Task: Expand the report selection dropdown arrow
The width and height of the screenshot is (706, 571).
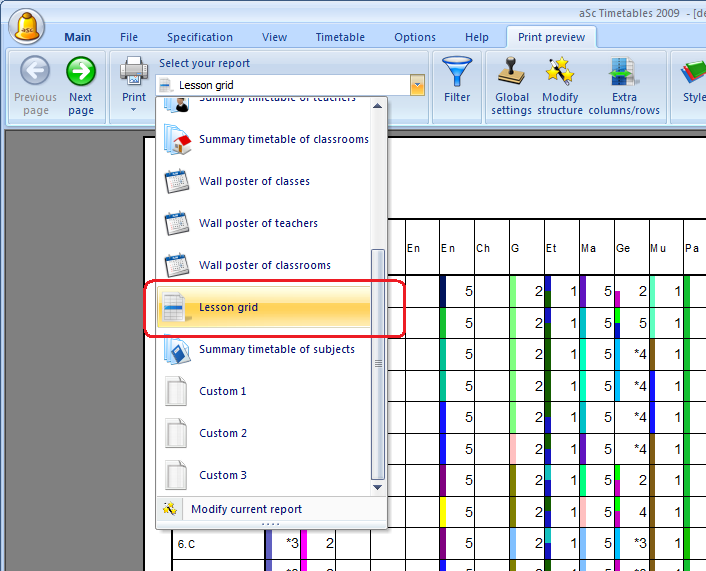Action: [417, 86]
